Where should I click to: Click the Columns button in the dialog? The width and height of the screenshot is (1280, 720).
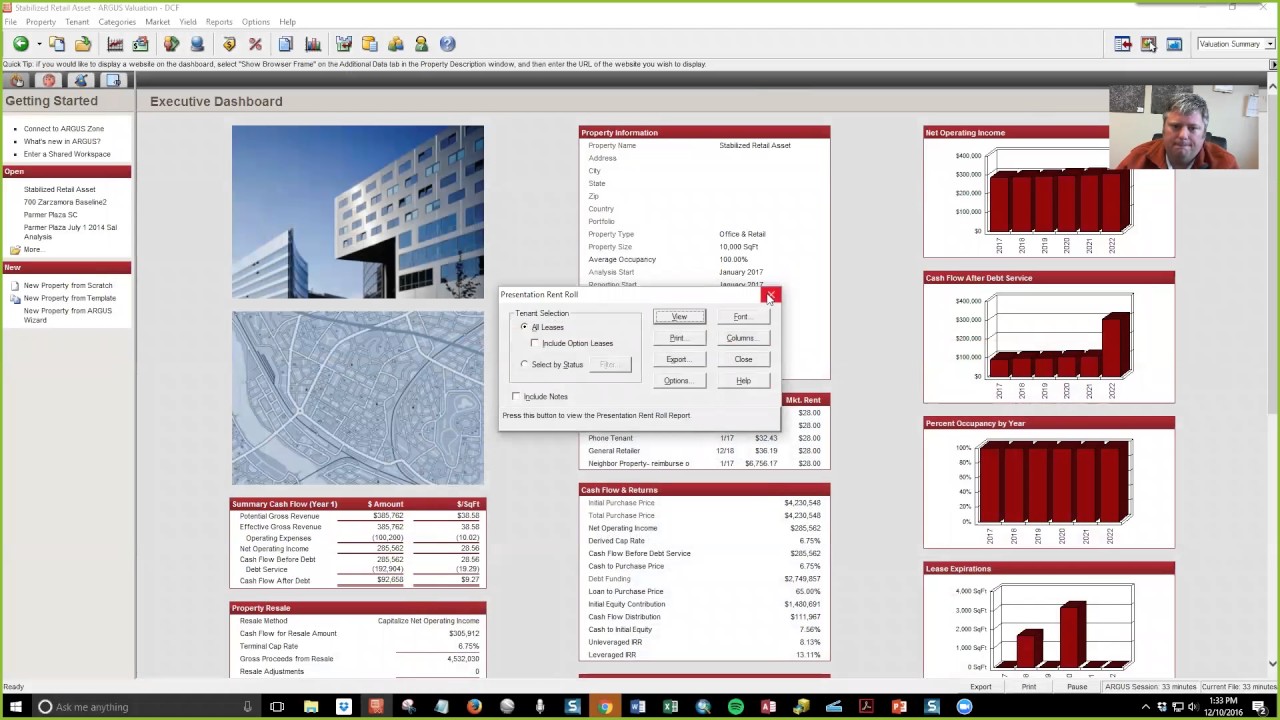pyautogui.click(x=743, y=338)
